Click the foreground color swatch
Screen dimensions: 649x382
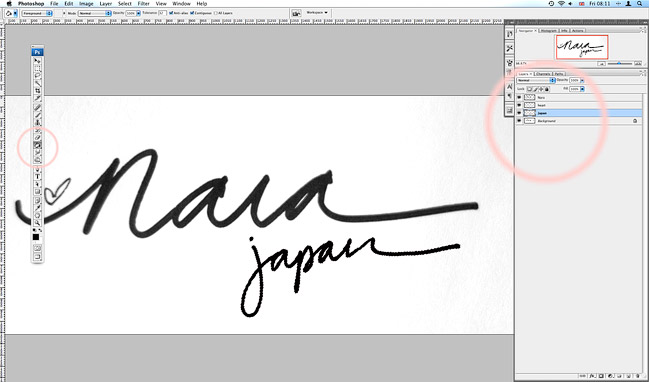pyautogui.click(x=36, y=237)
